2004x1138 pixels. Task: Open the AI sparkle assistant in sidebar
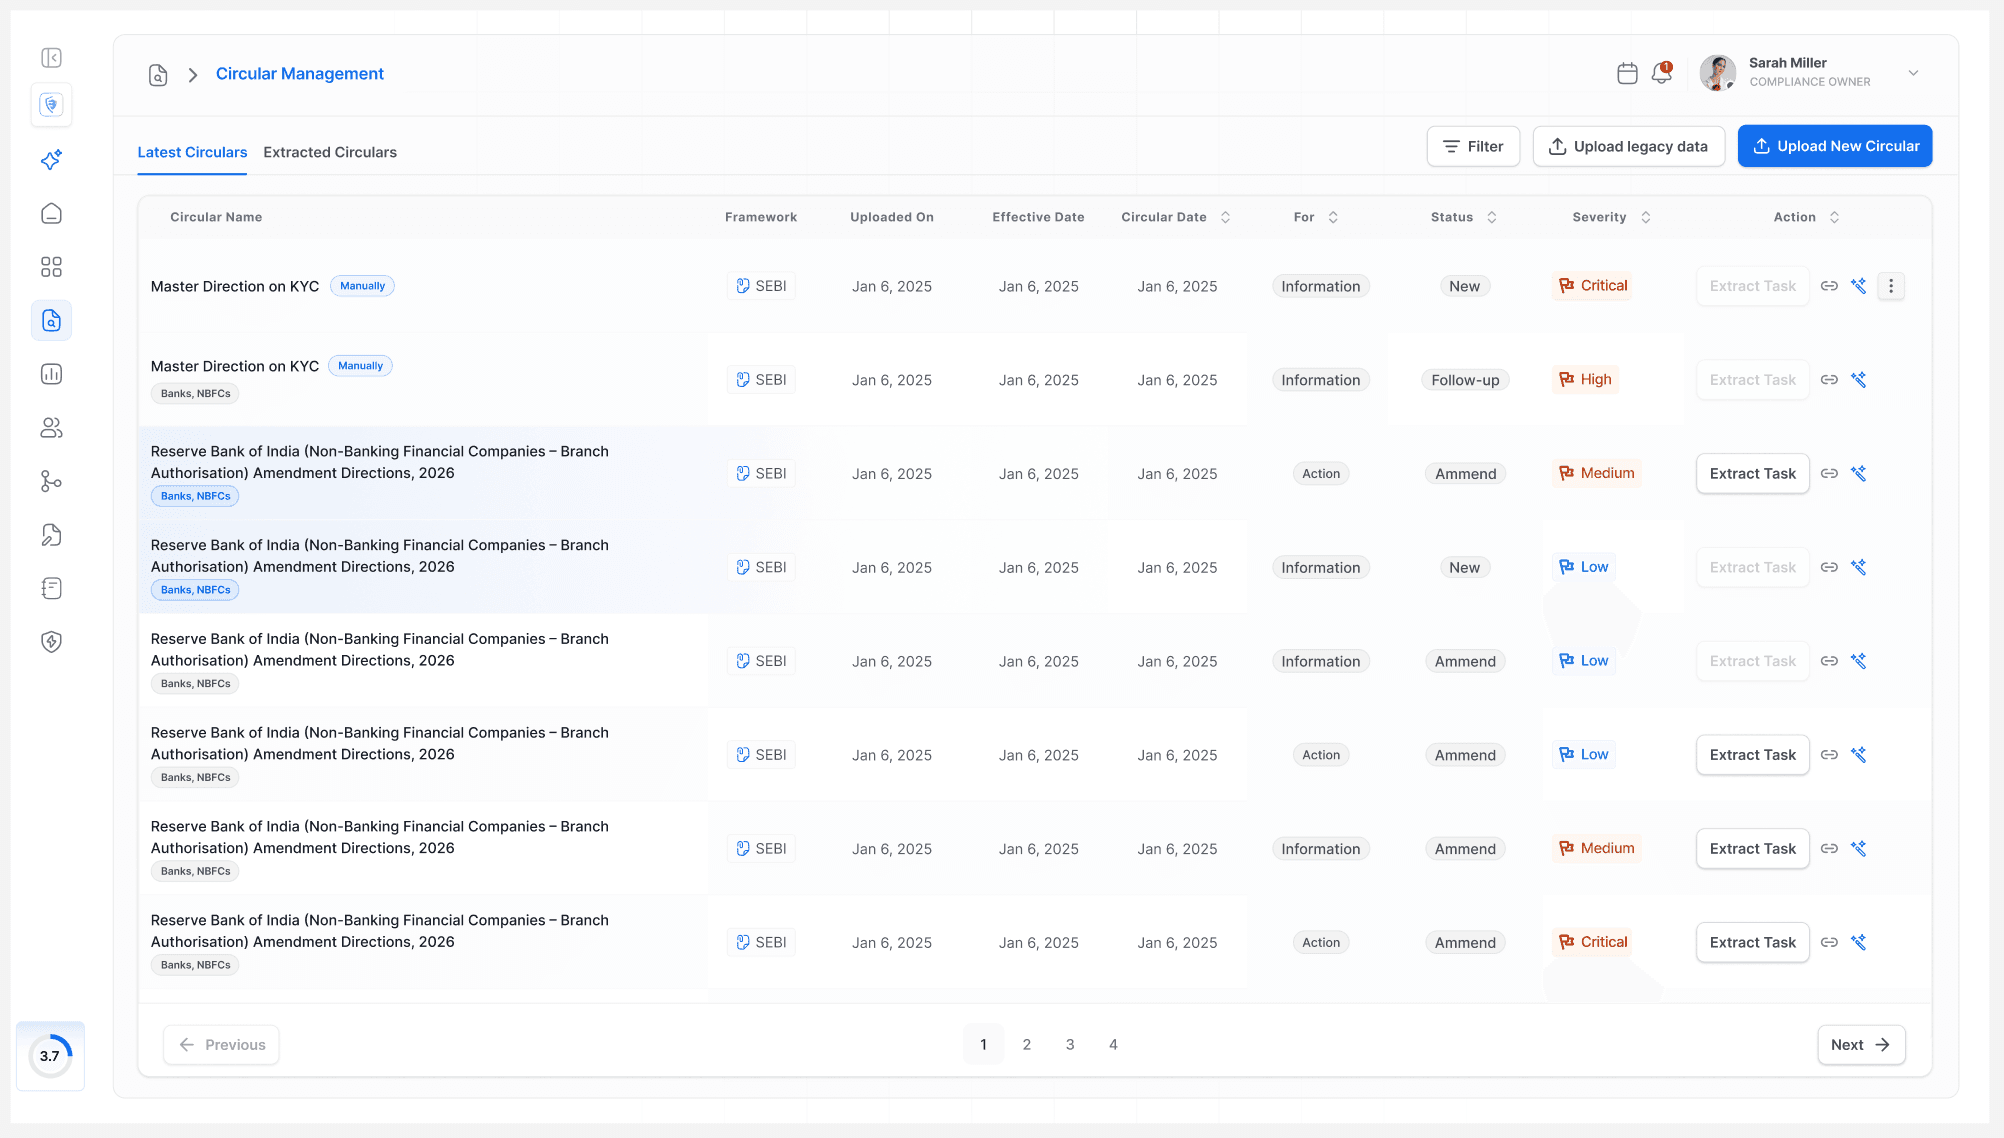(52, 160)
